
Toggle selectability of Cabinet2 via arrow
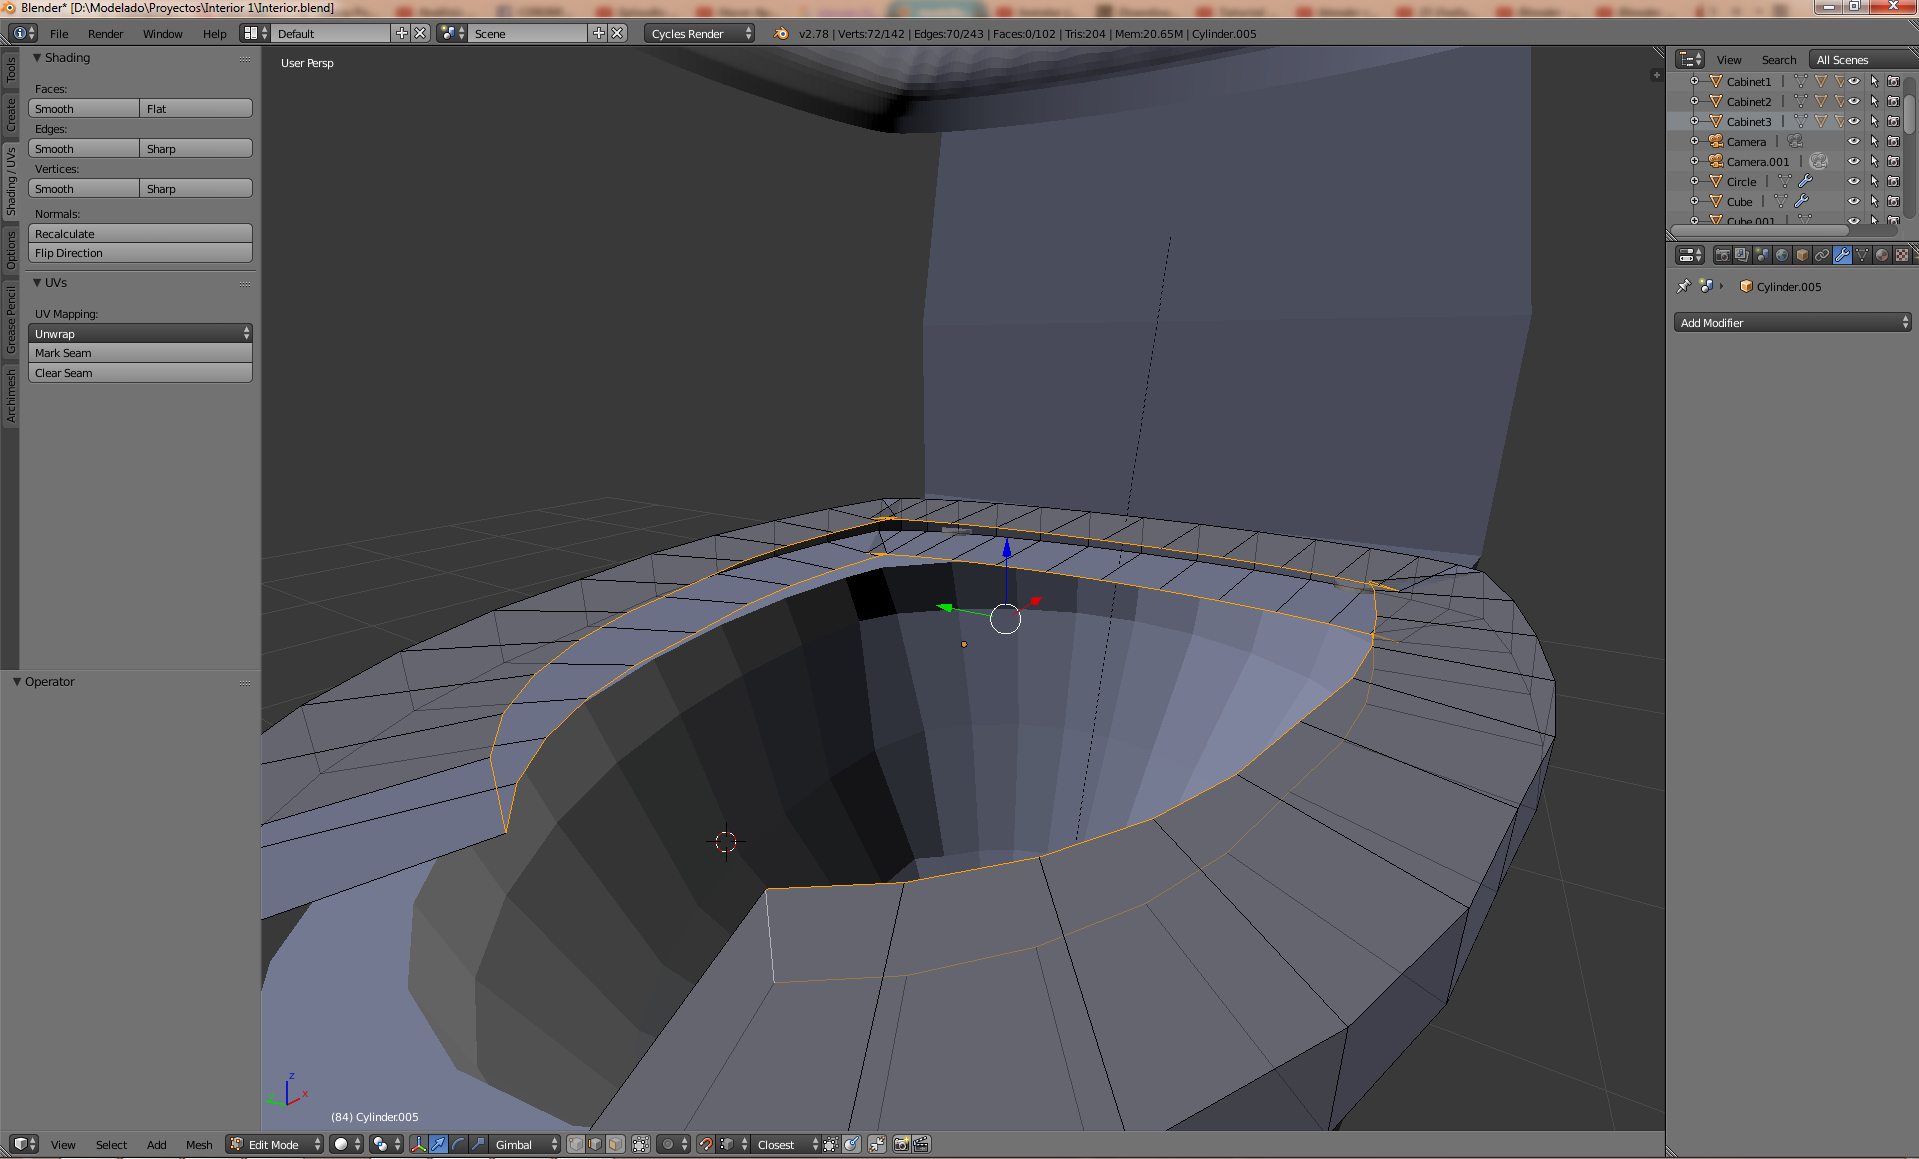1874,101
